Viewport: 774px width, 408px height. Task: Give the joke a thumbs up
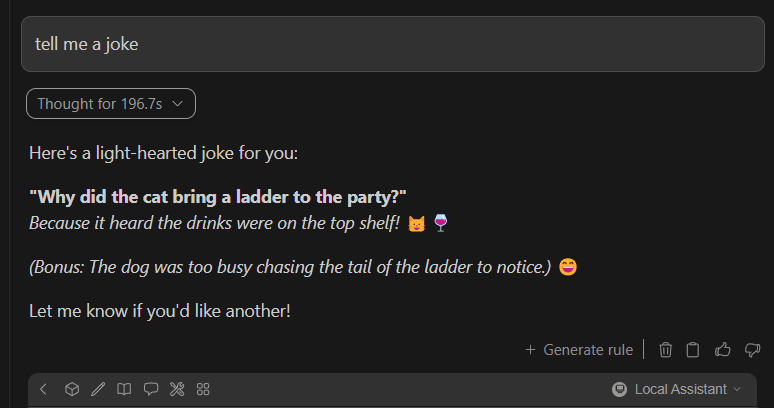(x=723, y=350)
